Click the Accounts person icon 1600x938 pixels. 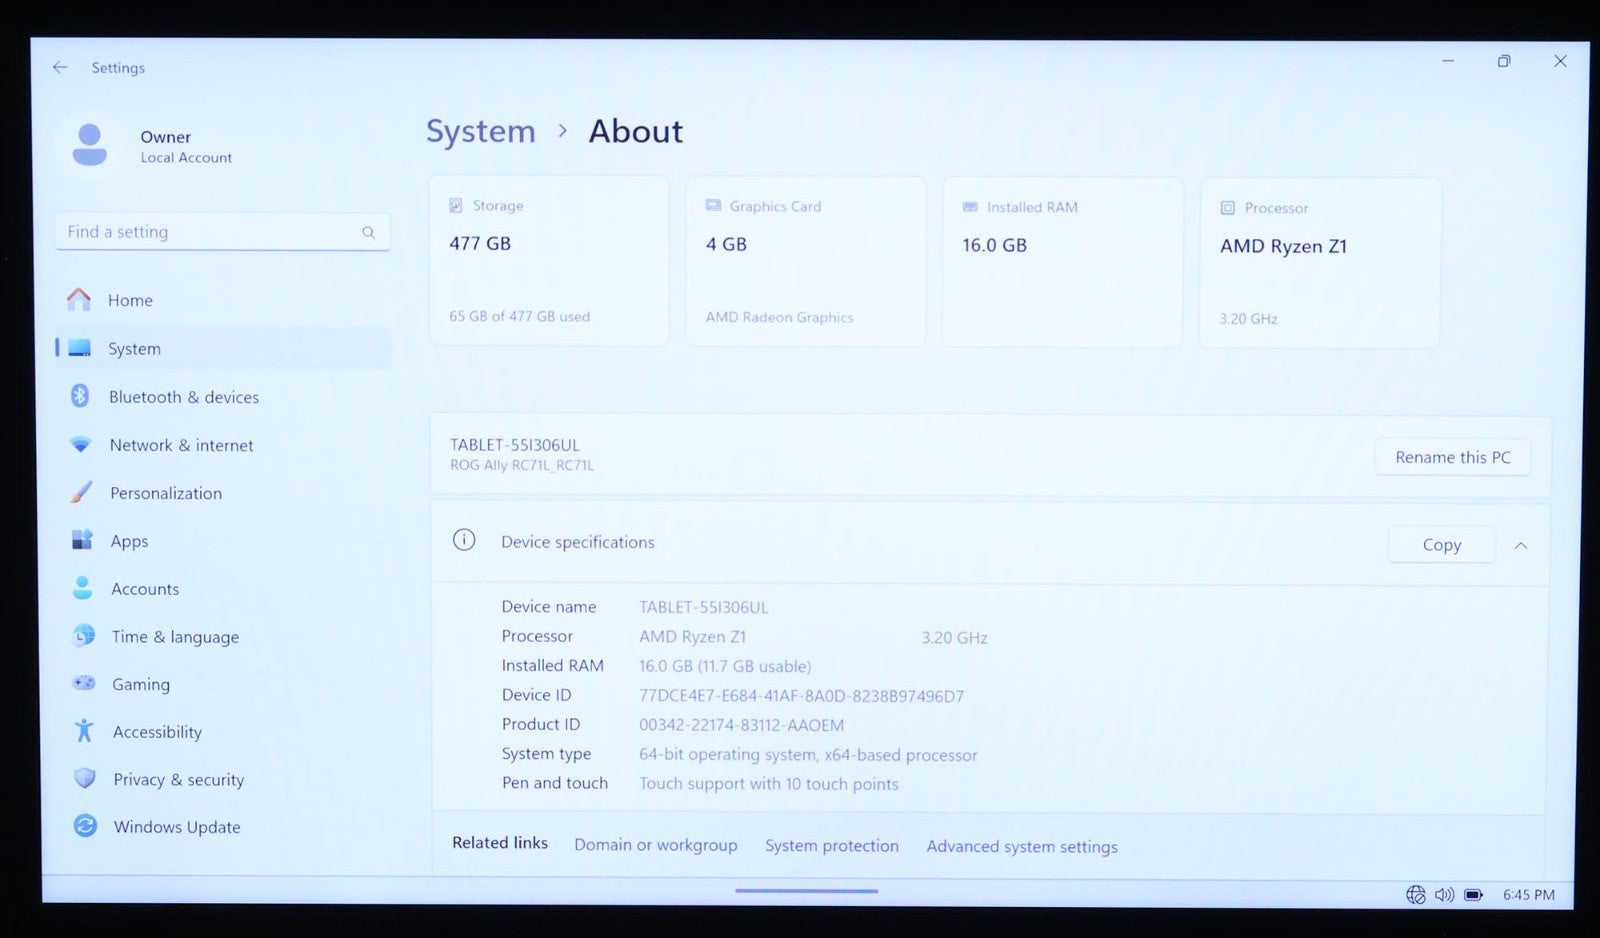click(83, 588)
